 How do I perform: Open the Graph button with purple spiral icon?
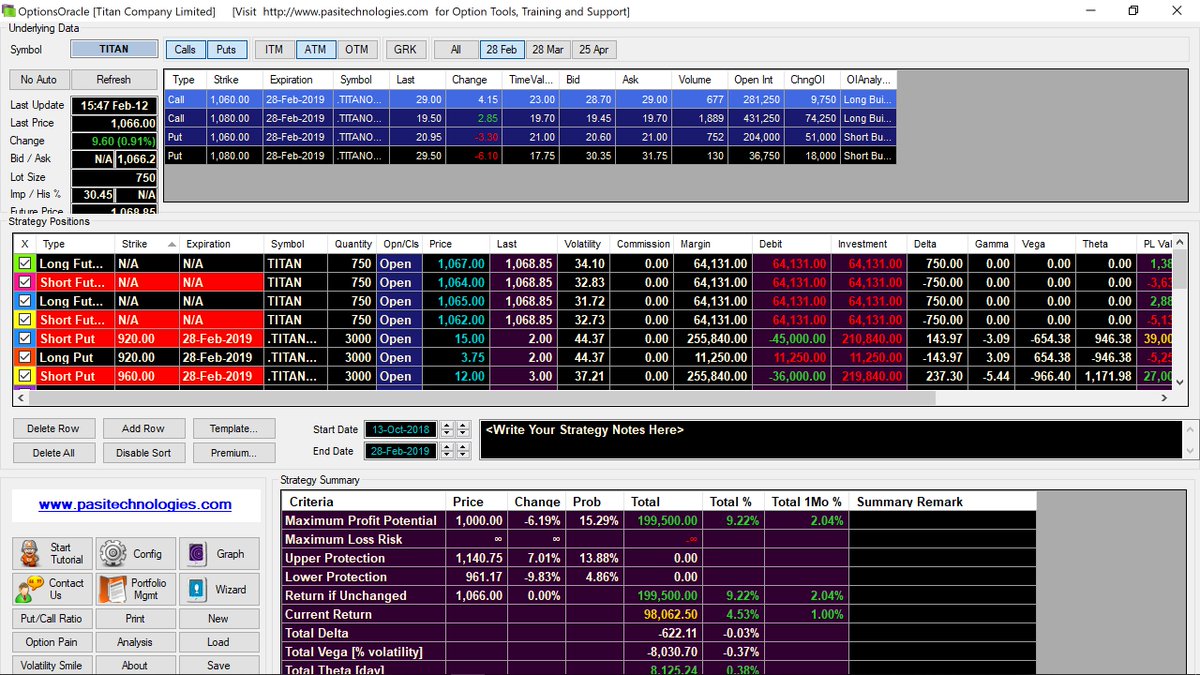pyautogui.click(x=219, y=553)
